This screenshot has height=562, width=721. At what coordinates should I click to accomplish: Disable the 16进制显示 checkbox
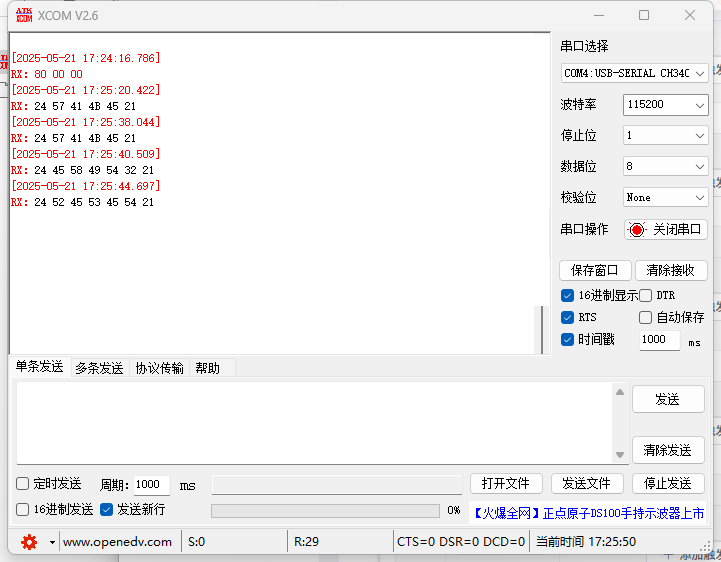568,296
